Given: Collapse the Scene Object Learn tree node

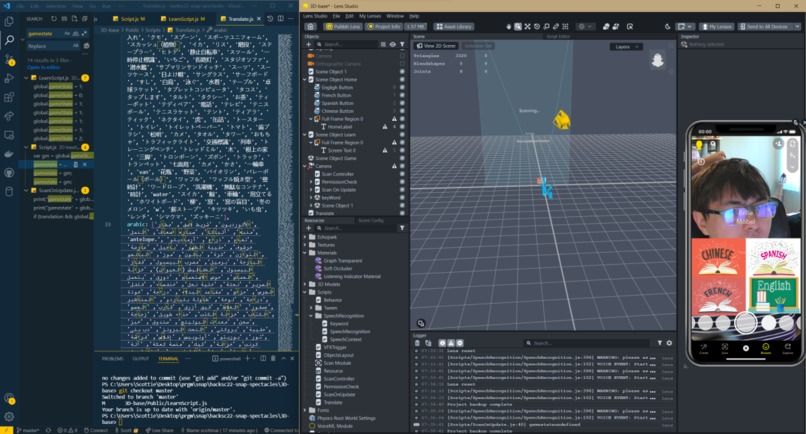Looking at the screenshot, I should coord(305,135).
